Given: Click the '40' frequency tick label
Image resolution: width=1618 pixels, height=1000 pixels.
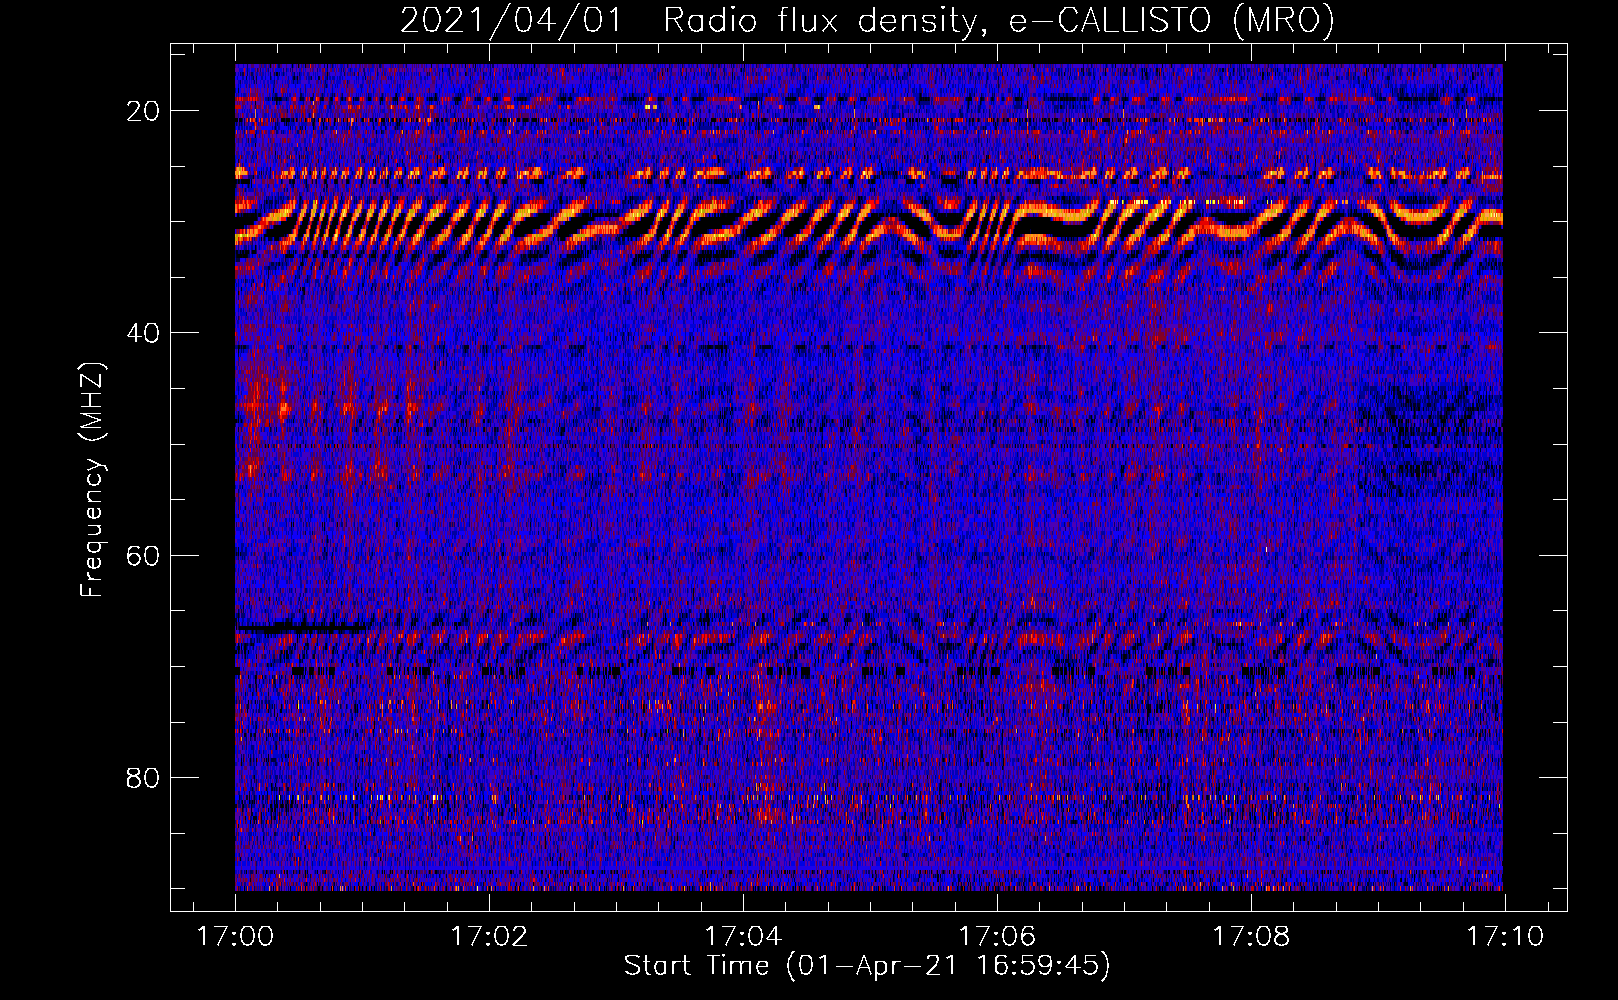Looking at the screenshot, I should [144, 333].
